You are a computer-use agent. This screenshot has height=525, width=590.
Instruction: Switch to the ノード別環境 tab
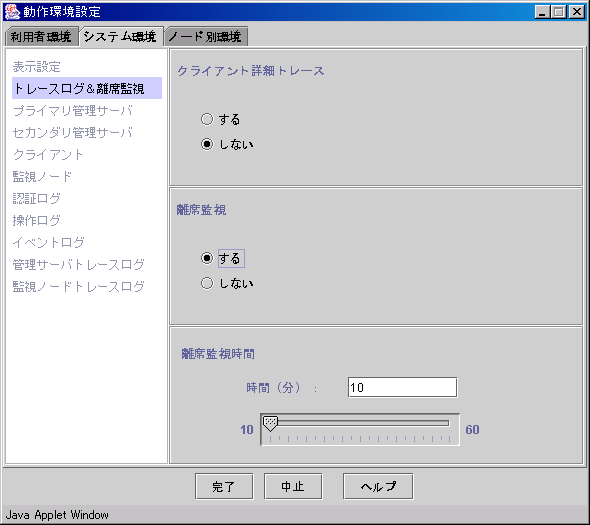pyautogui.click(x=205, y=37)
